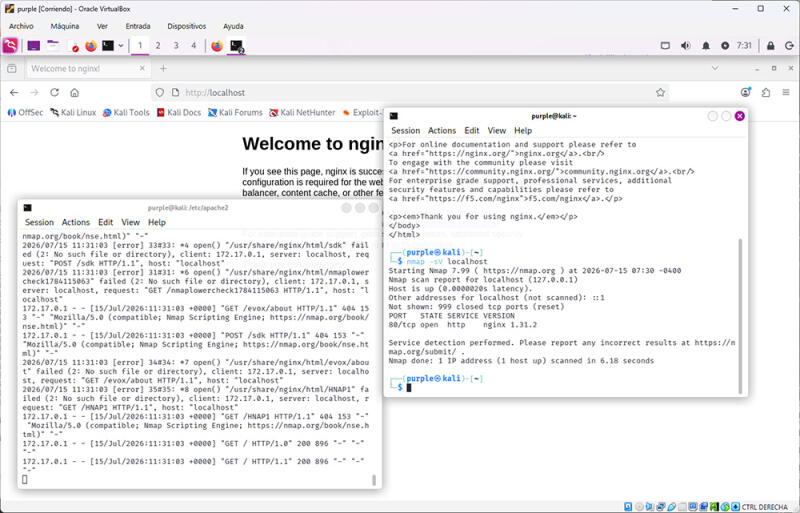
Task: Click the 'nginx 1.31.2' version text
Action: pyautogui.click(x=510, y=325)
